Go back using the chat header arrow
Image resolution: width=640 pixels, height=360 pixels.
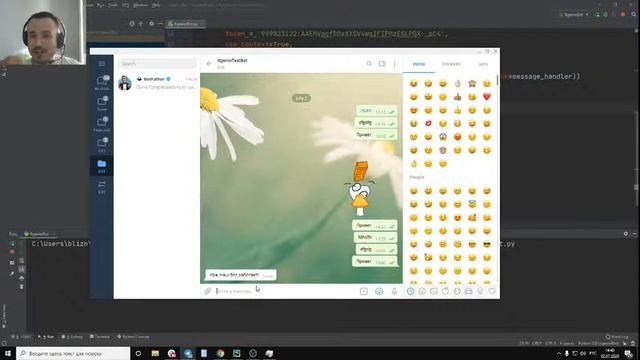click(x=209, y=64)
